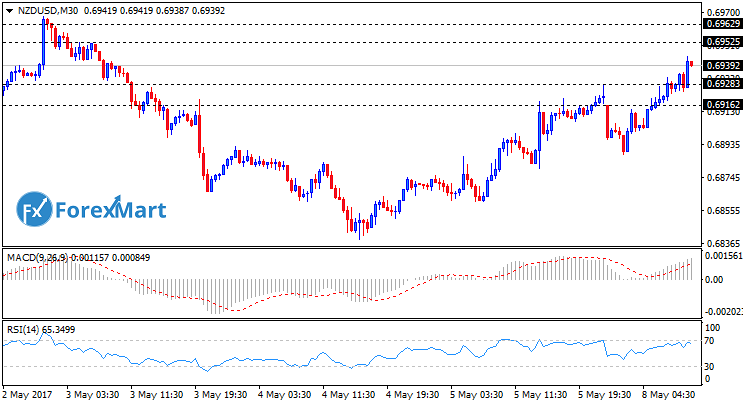Viewport: 743px width, 403px height.
Task: Click the 0.69629 level price tag
Action: click(722, 23)
